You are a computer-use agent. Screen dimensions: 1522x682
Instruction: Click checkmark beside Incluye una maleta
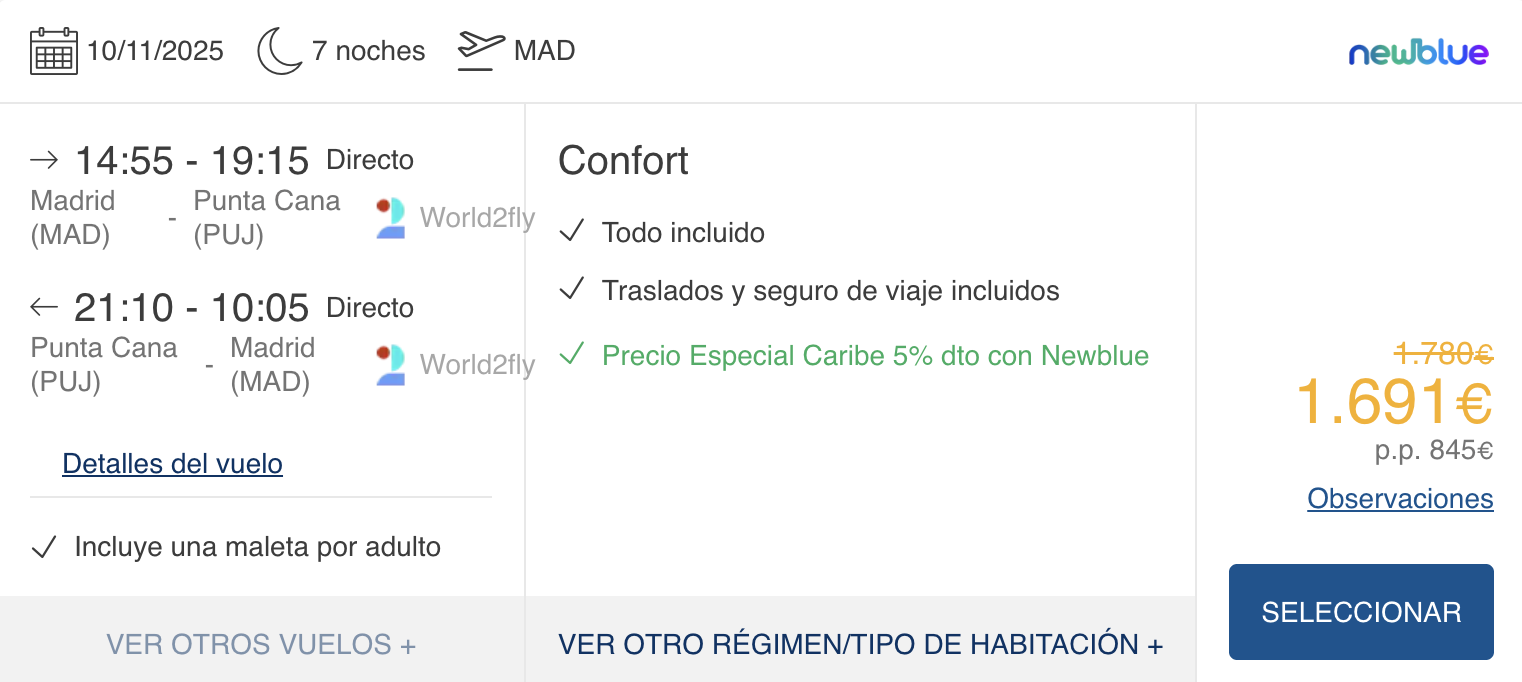[x=44, y=547]
